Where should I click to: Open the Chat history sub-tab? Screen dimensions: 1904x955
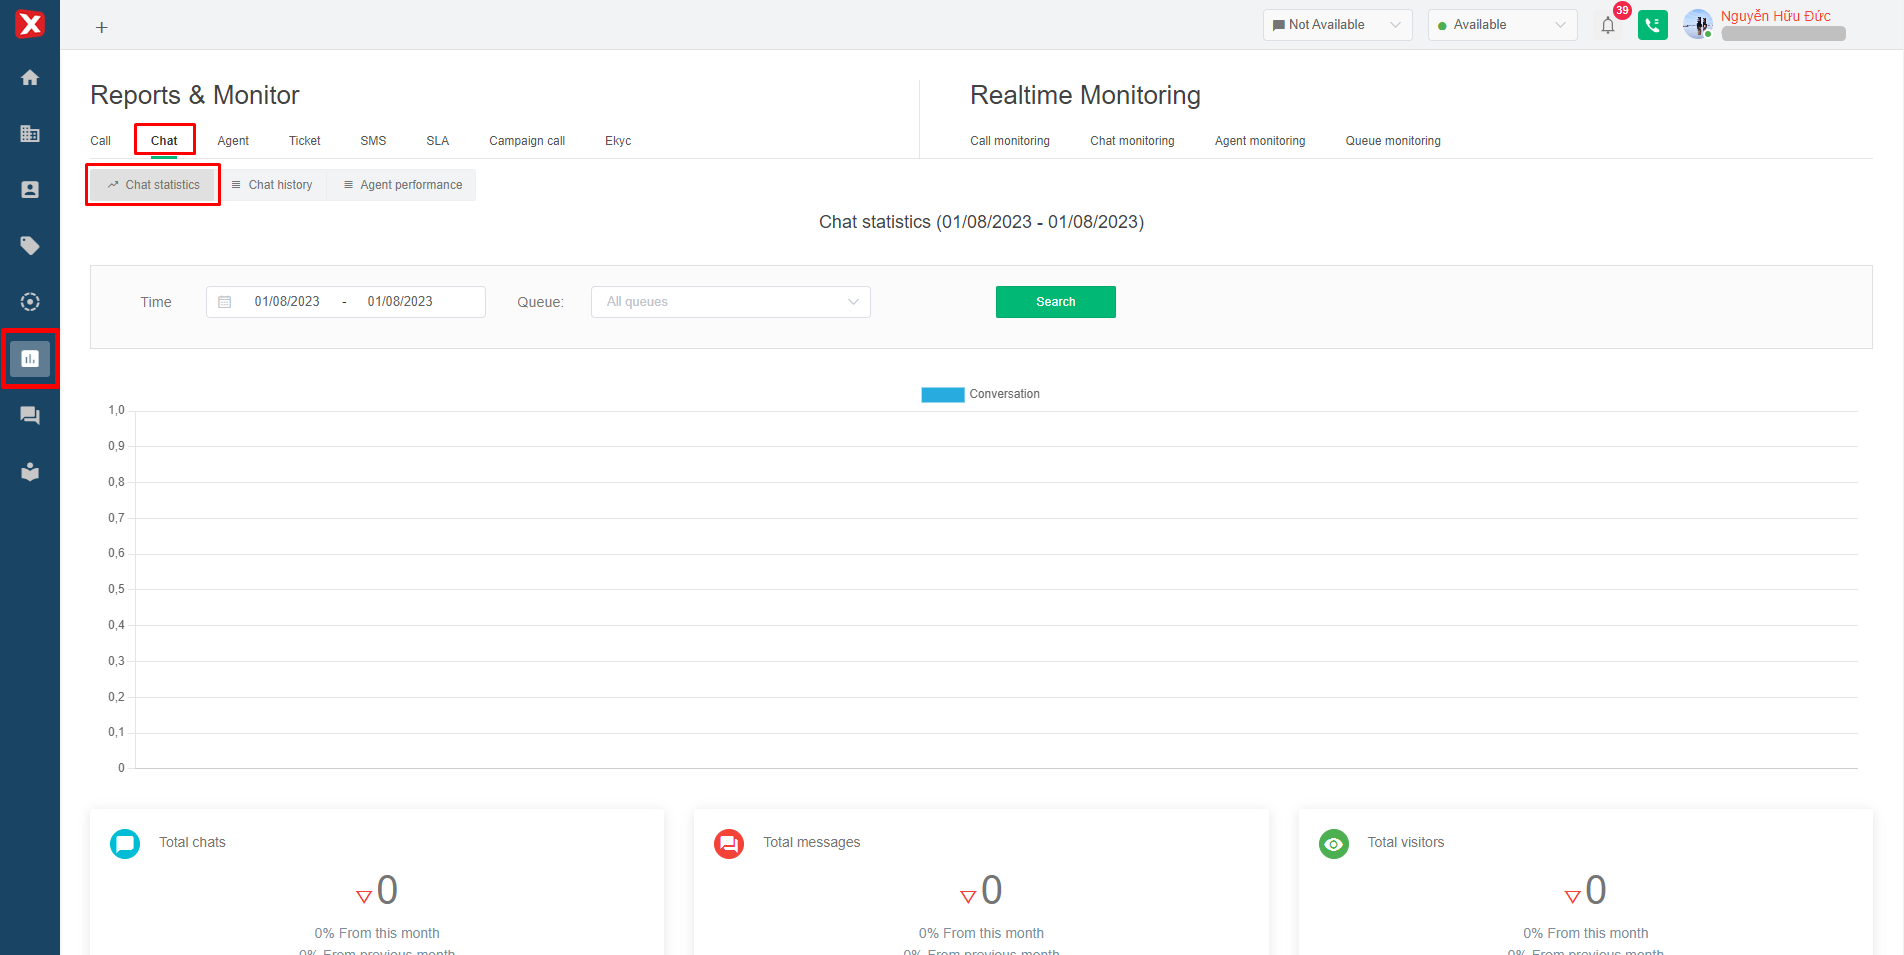pyautogui.click(x=272, y=185)
